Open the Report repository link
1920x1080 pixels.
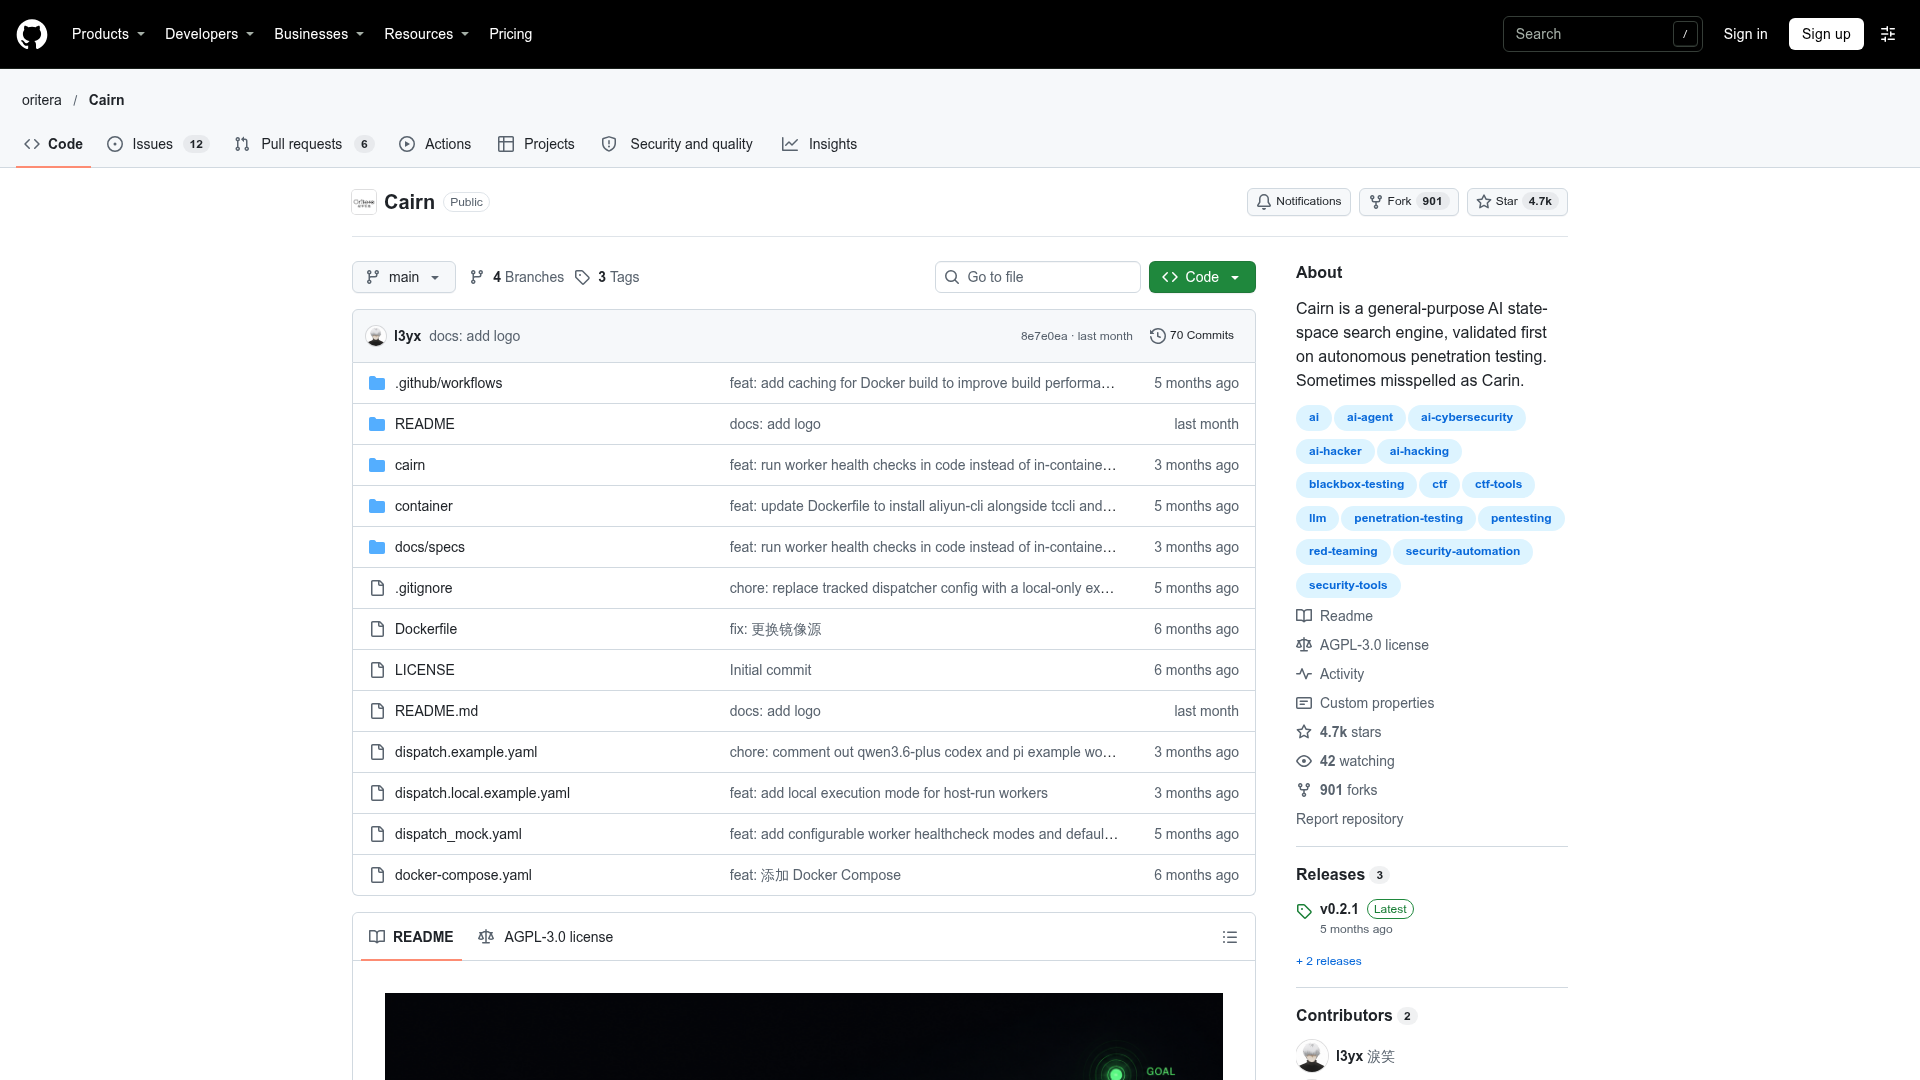click(1349, 819)
